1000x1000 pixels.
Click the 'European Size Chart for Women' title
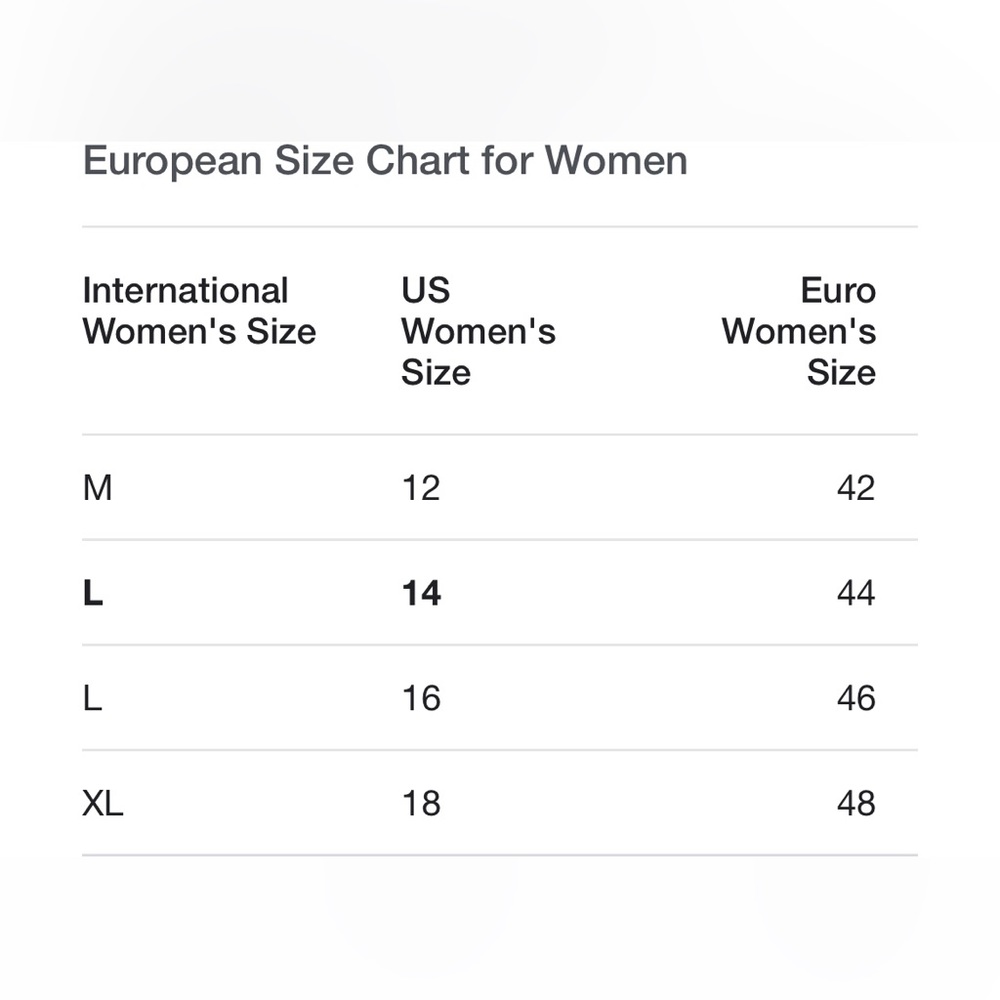[x=385, y=160]
